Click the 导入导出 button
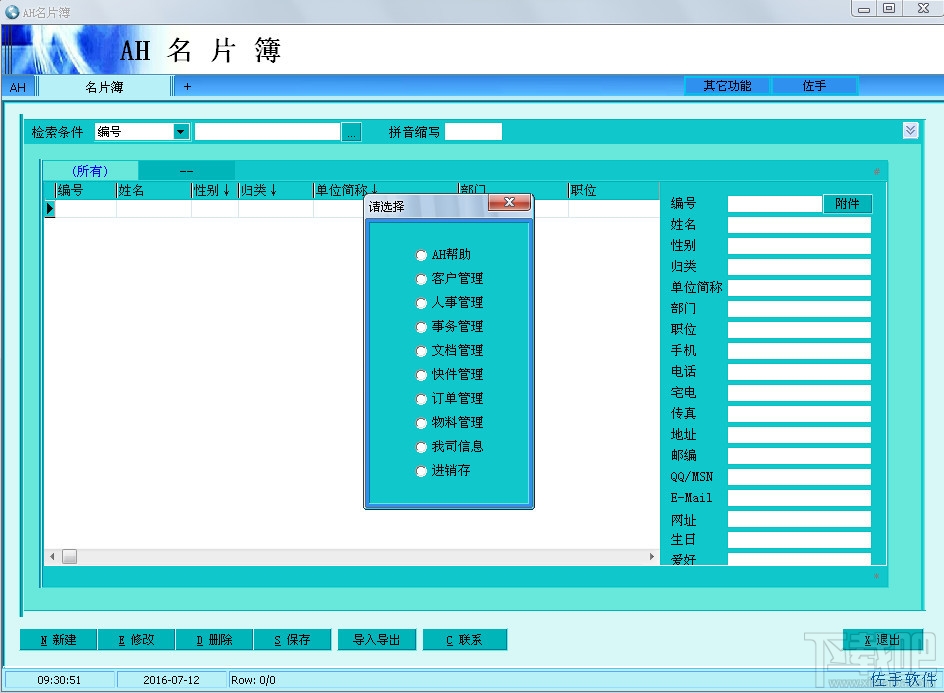 tap(377, 639)
